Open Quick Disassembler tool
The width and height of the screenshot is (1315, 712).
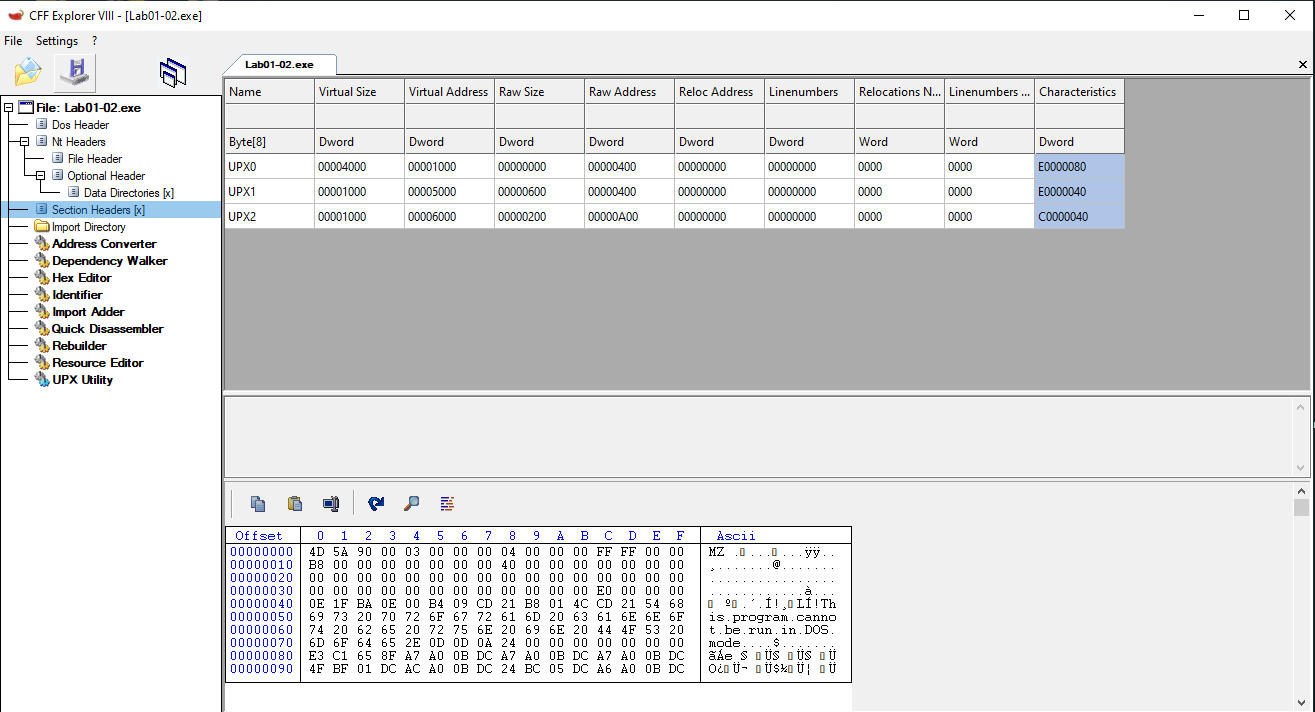[108, 329]
